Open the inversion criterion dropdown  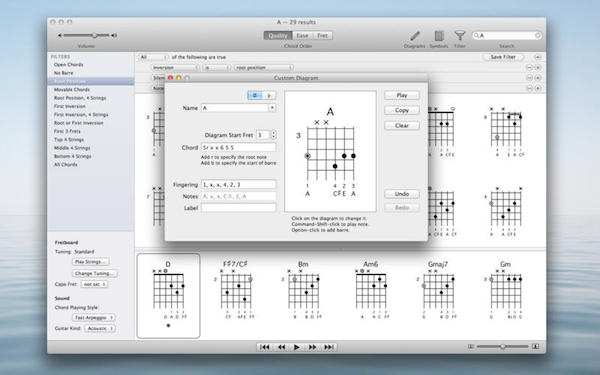click(176, 67)
